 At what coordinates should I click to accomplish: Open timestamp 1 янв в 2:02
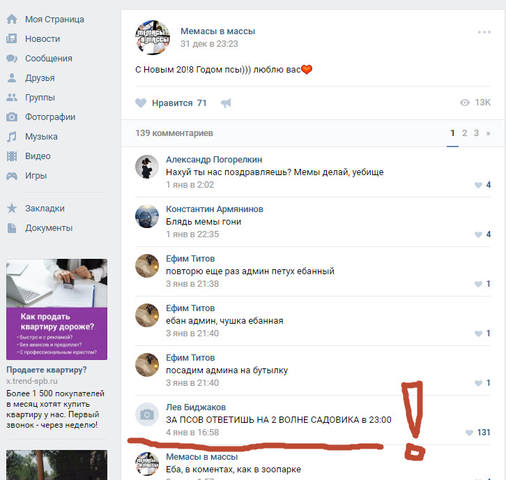point(190,185)
